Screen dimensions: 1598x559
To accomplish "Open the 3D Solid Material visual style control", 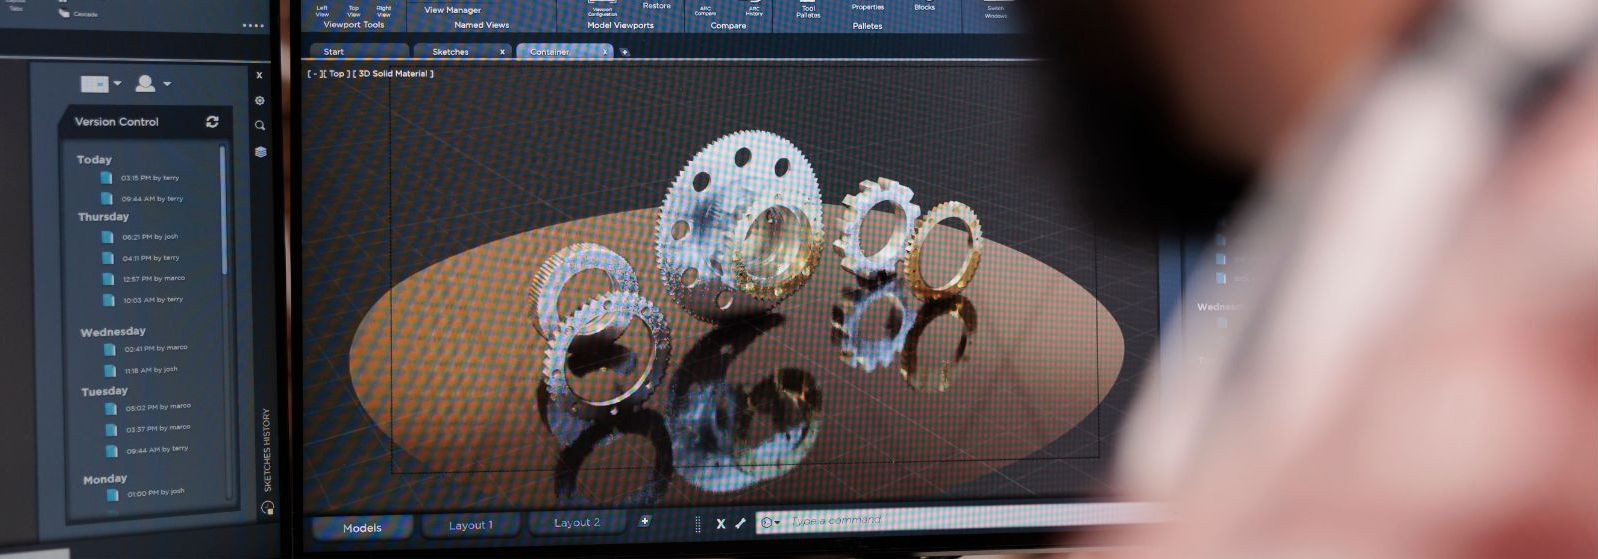I will [394, 74].
